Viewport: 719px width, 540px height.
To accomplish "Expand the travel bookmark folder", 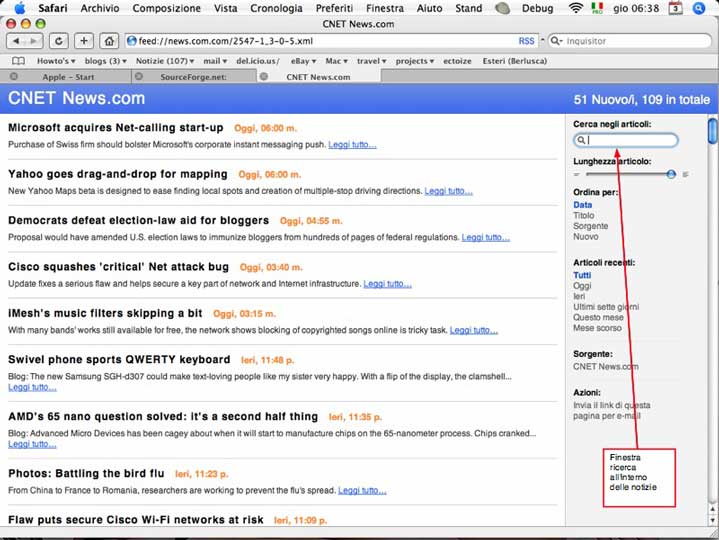I will coord(371,61).
